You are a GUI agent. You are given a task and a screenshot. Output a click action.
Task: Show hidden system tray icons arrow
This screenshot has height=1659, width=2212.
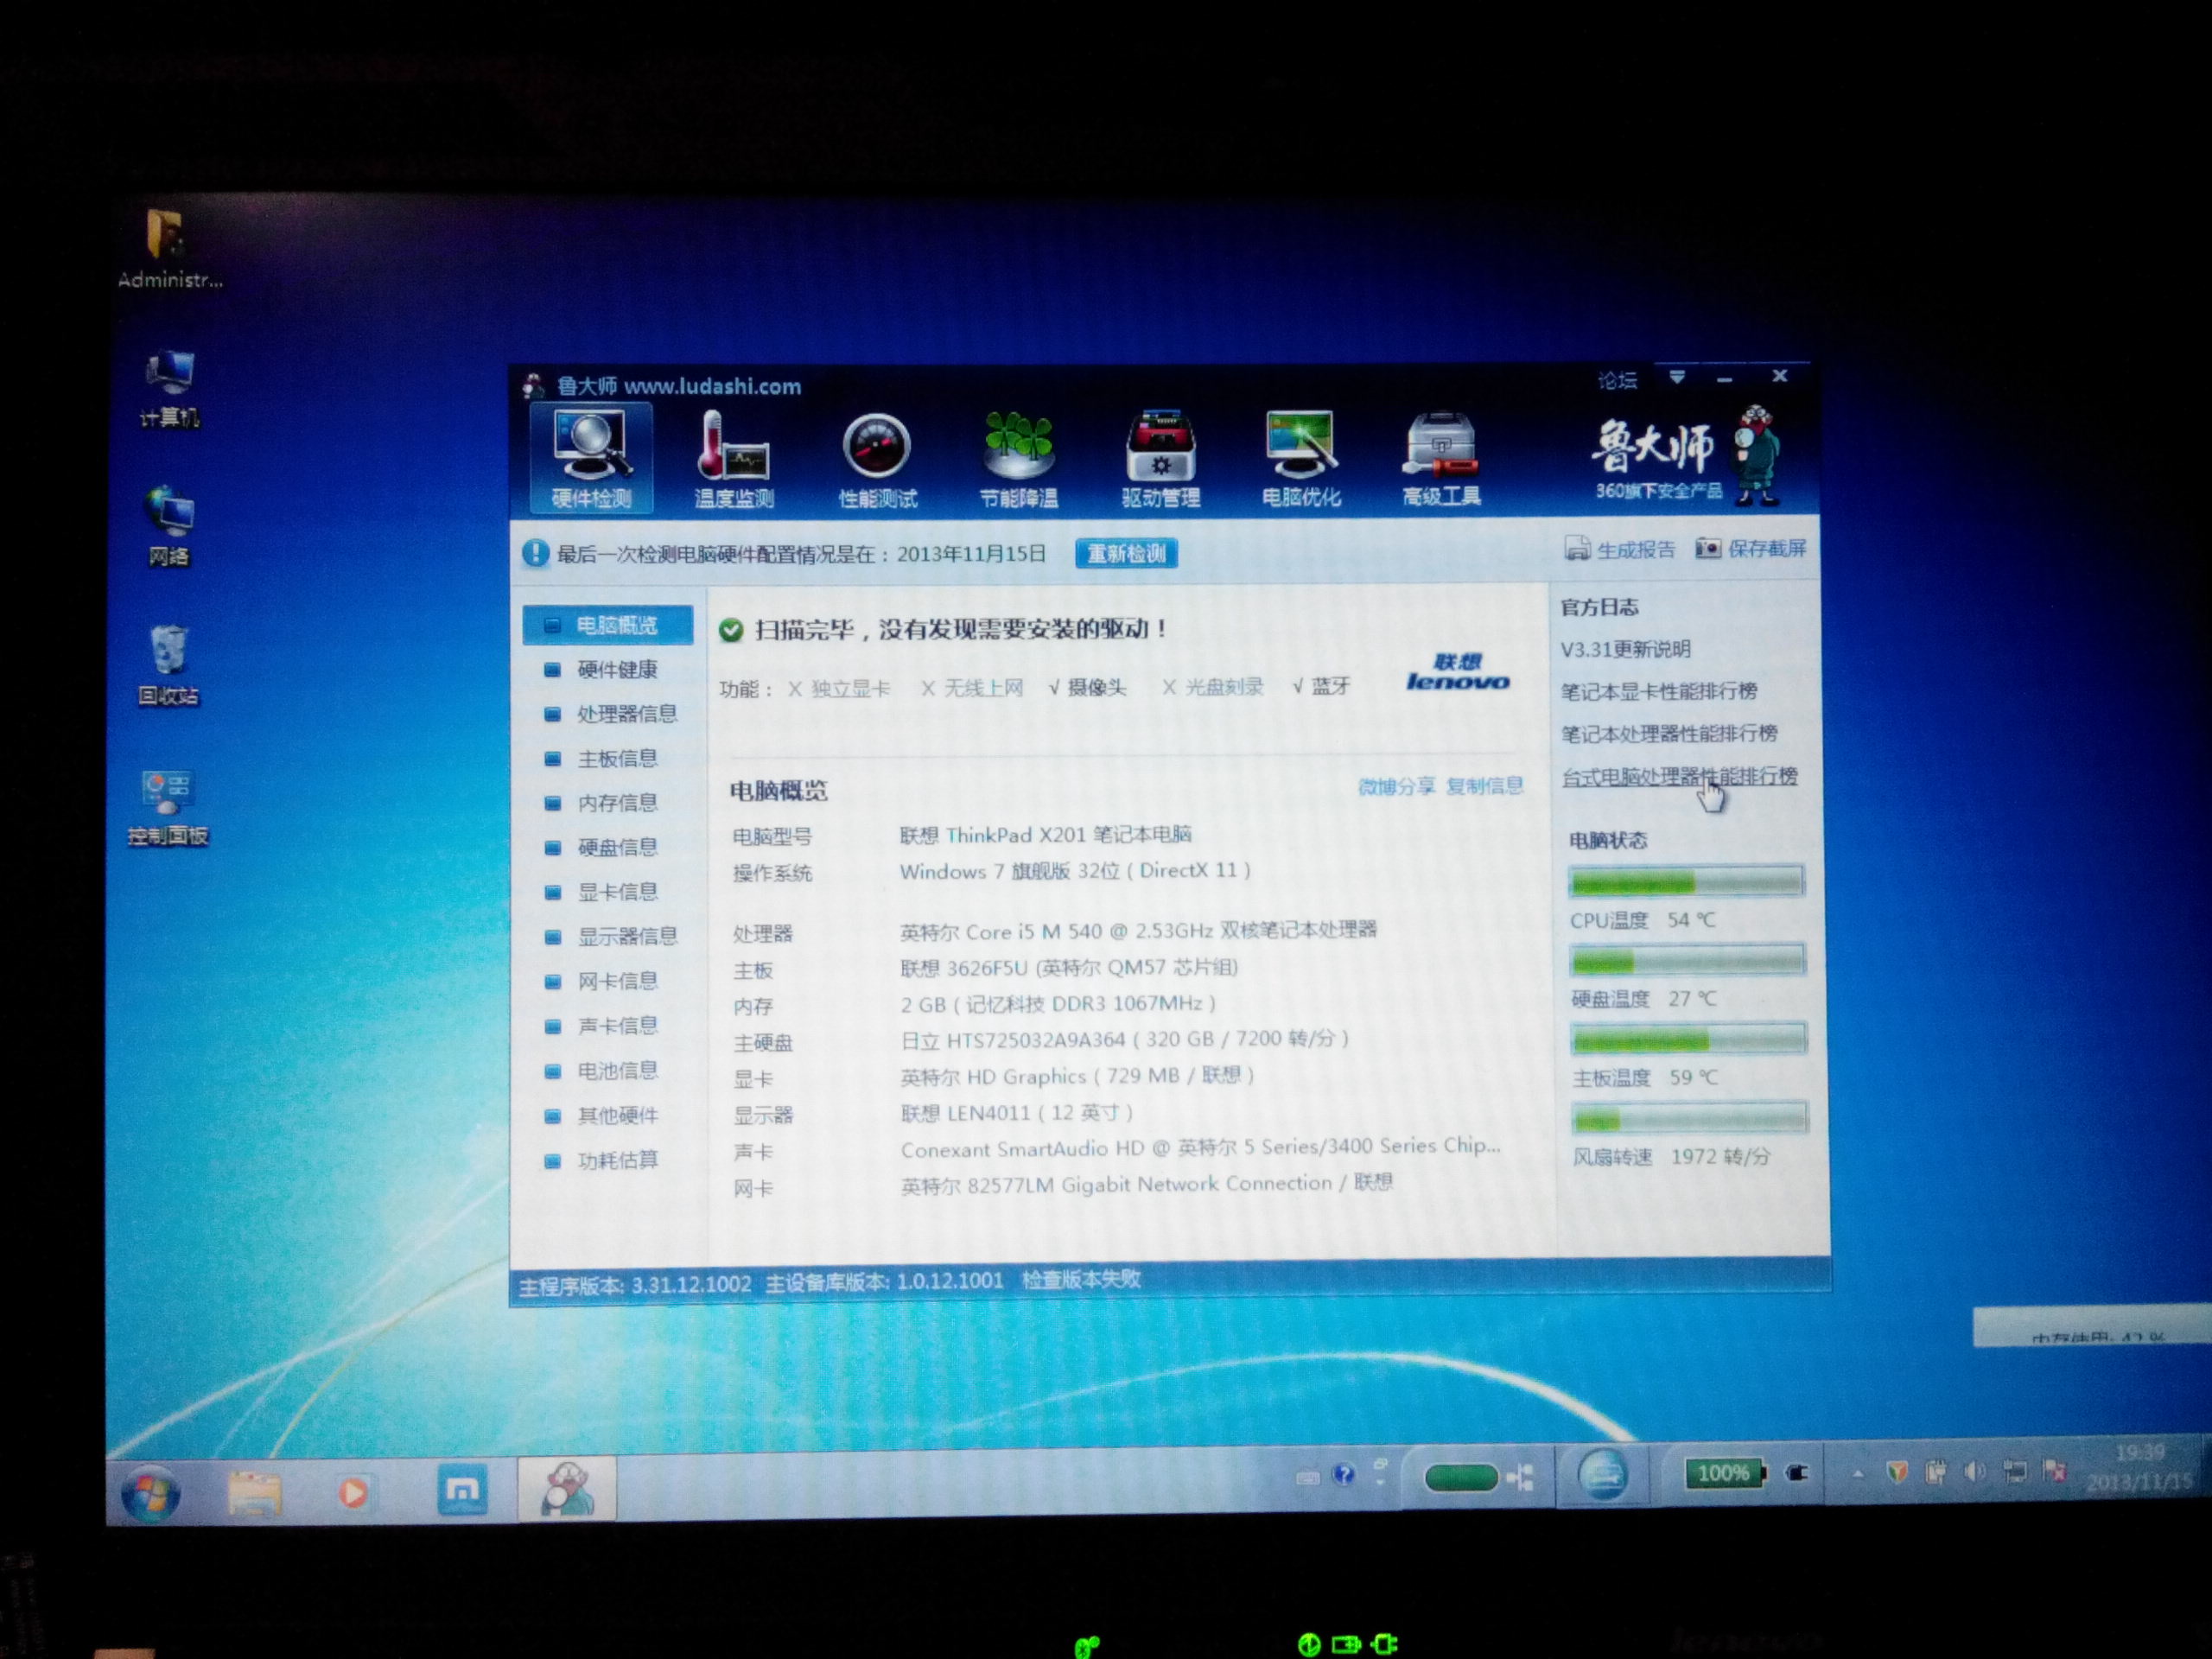(1857, 1473)
